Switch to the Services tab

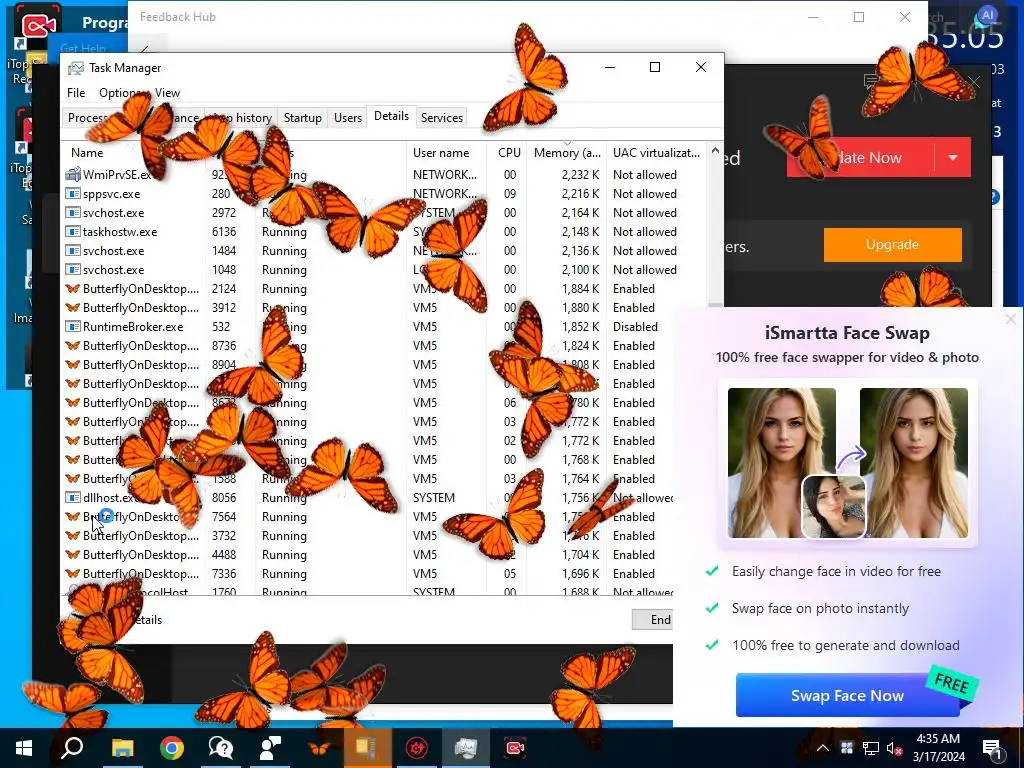441,118
